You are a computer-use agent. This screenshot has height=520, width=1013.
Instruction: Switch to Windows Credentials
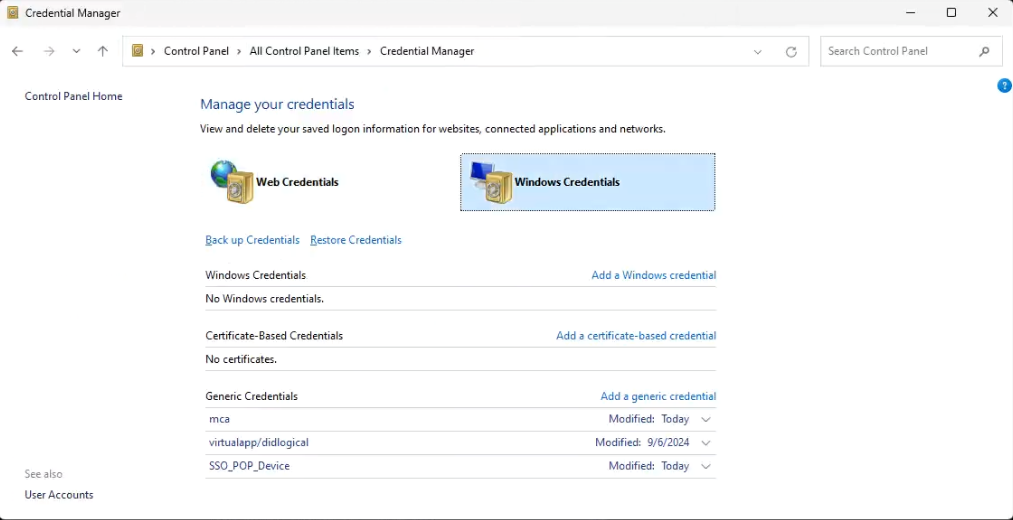pos(587,182)
